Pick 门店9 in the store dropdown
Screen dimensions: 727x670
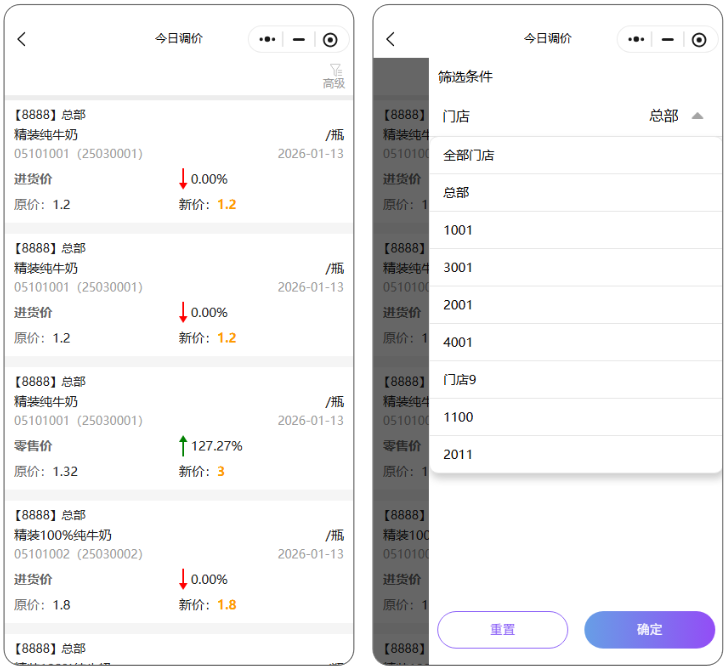point(460,379)
